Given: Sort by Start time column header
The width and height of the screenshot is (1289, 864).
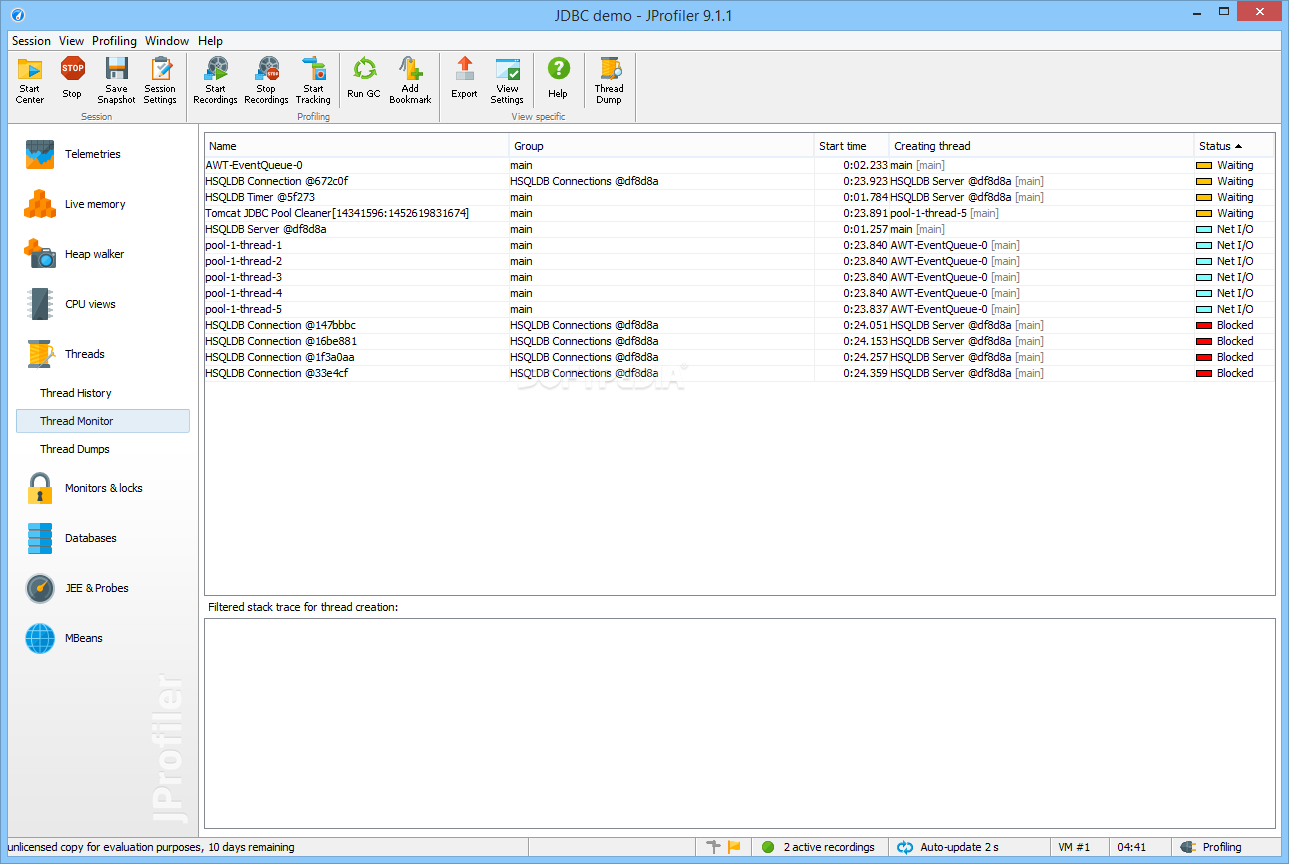Looking at the screenshot, I should (x=852, y=146).
